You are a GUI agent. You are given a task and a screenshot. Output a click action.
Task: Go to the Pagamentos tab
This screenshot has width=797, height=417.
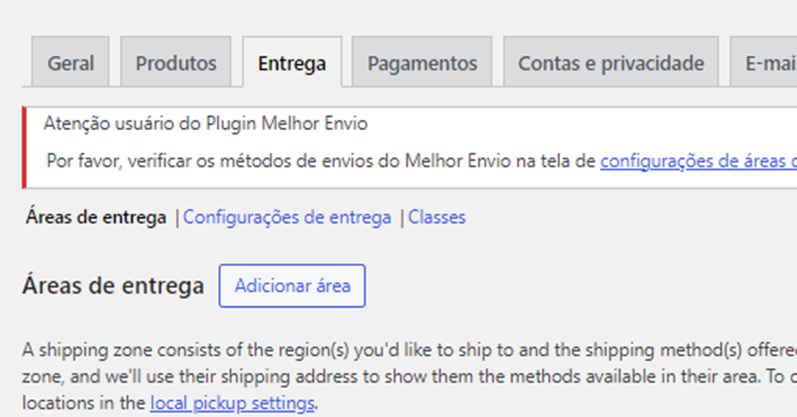click(x=422, y=64)
